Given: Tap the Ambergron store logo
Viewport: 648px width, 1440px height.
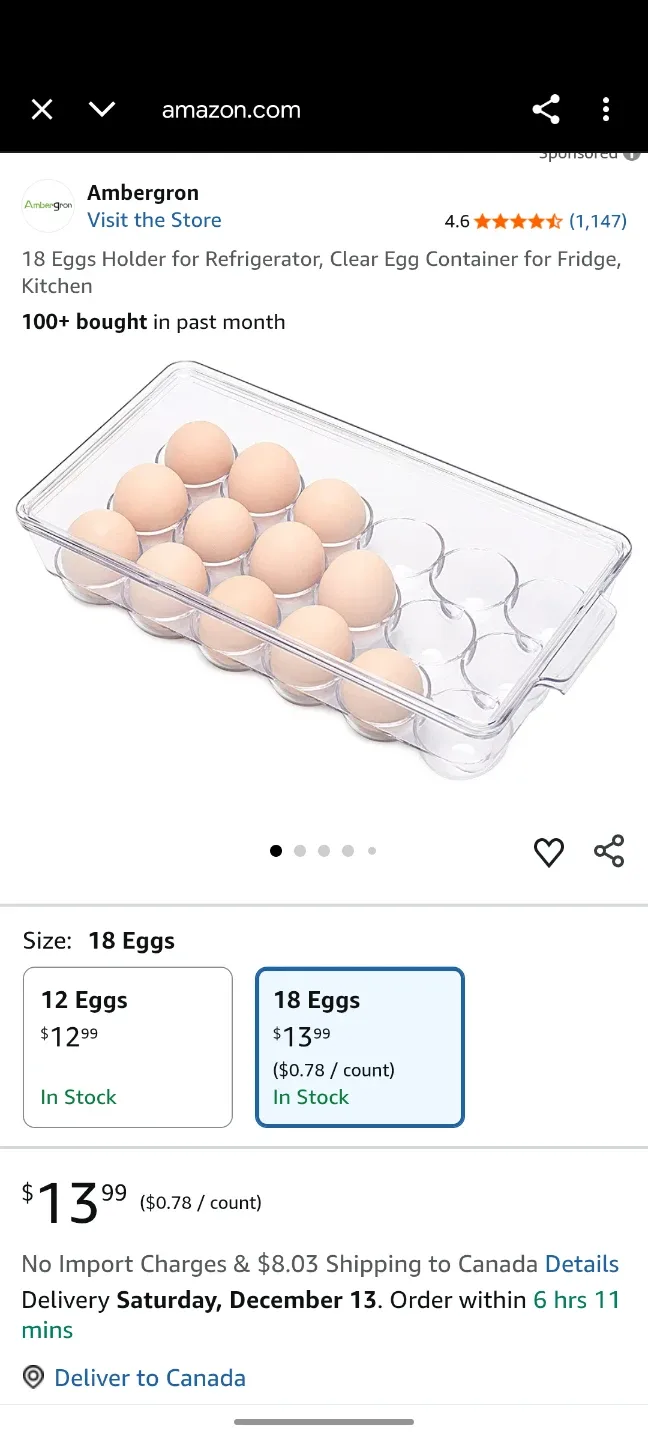Looking at the screenshot, I should [47, 205].
